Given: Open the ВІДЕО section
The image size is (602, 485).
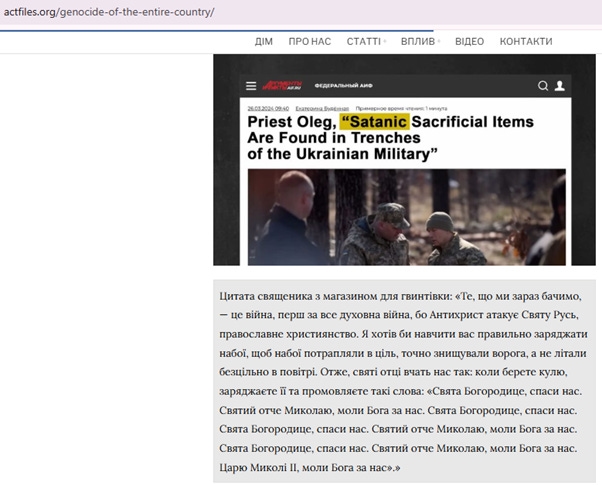Looking at the screenshot, I should [470, 41].
